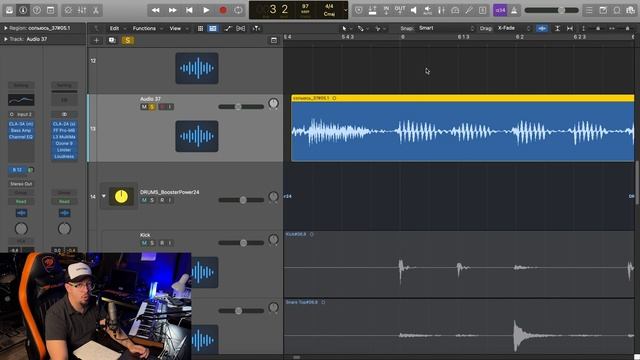The height and width of the screenshot is (360, 640).
Task: Toggle Autopunch Out locator icon
Action: click(x=400, y=10)
